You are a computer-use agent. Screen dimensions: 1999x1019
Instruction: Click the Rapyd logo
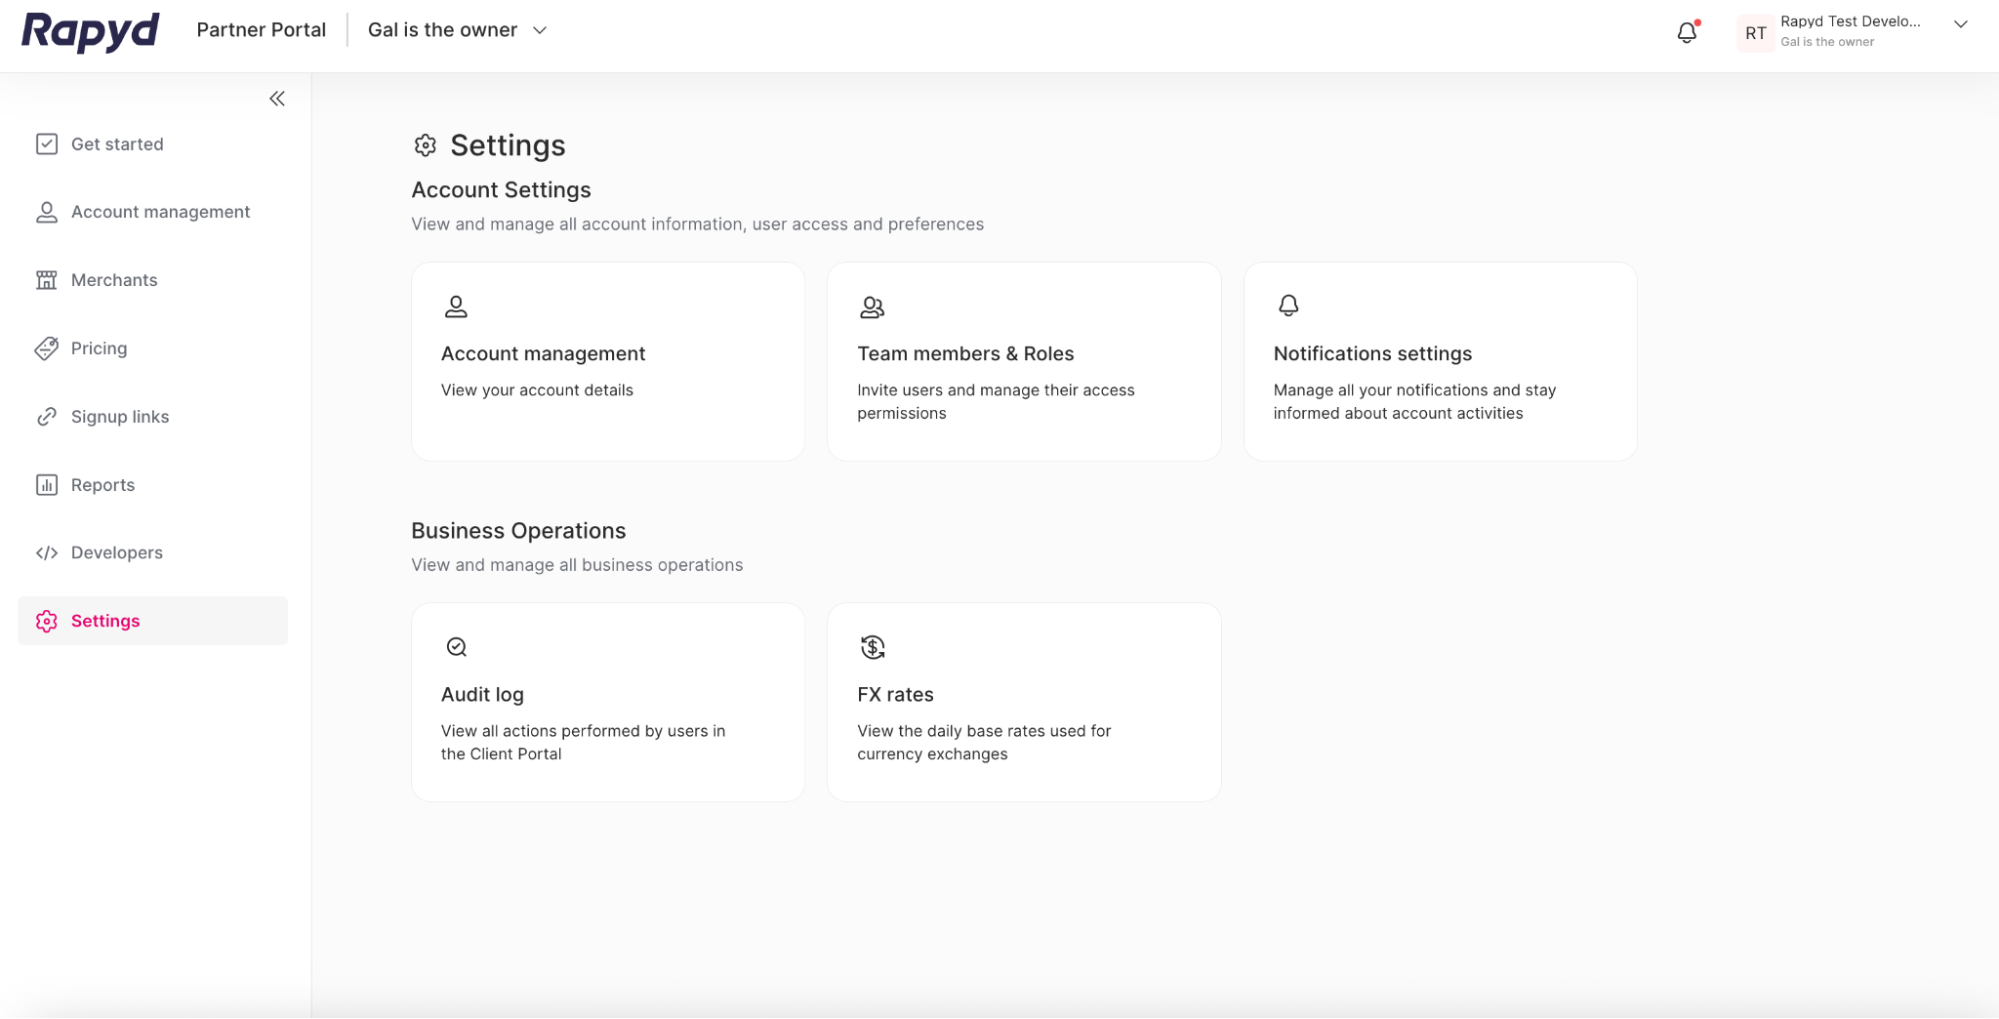[x=89, y=31]
